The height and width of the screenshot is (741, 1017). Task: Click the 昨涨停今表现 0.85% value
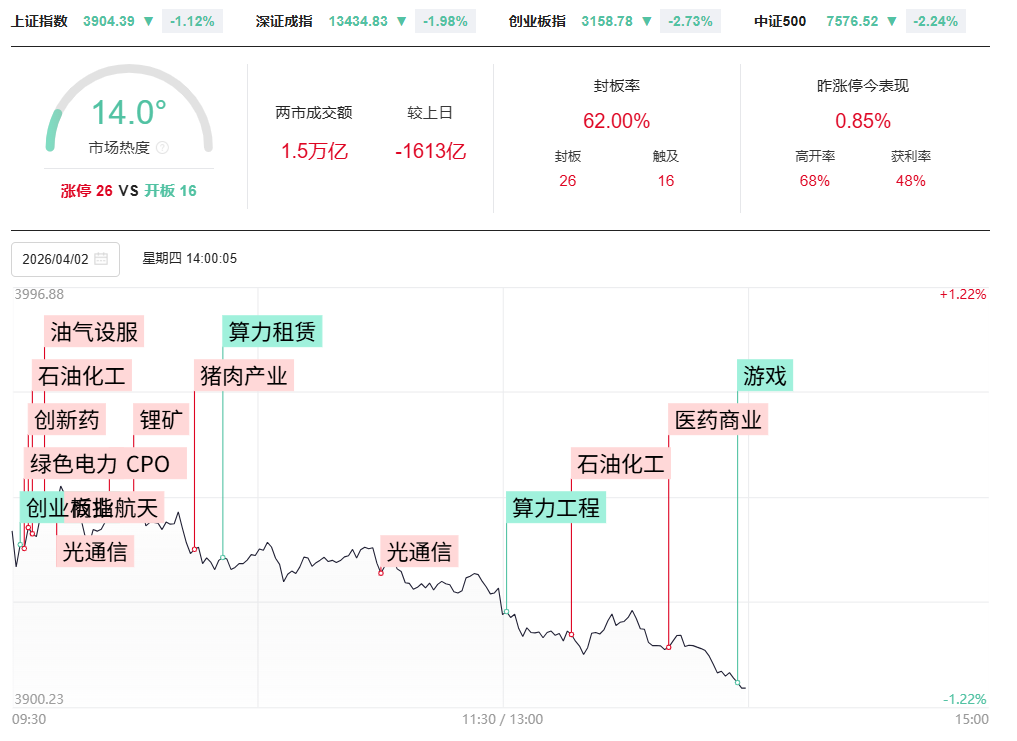pyautogui.click(x=862, y=121)
